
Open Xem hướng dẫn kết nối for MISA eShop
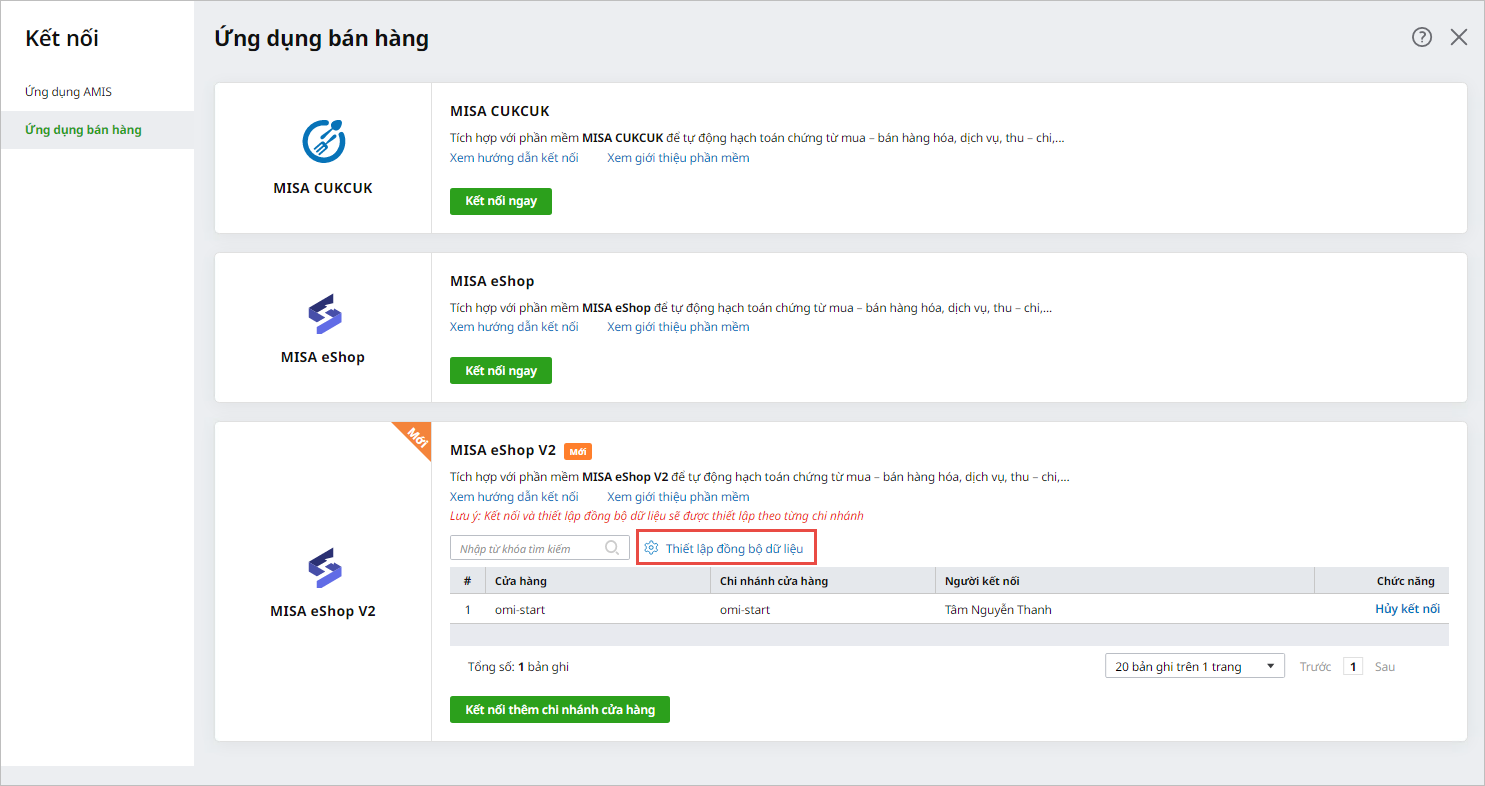[514, 327]
